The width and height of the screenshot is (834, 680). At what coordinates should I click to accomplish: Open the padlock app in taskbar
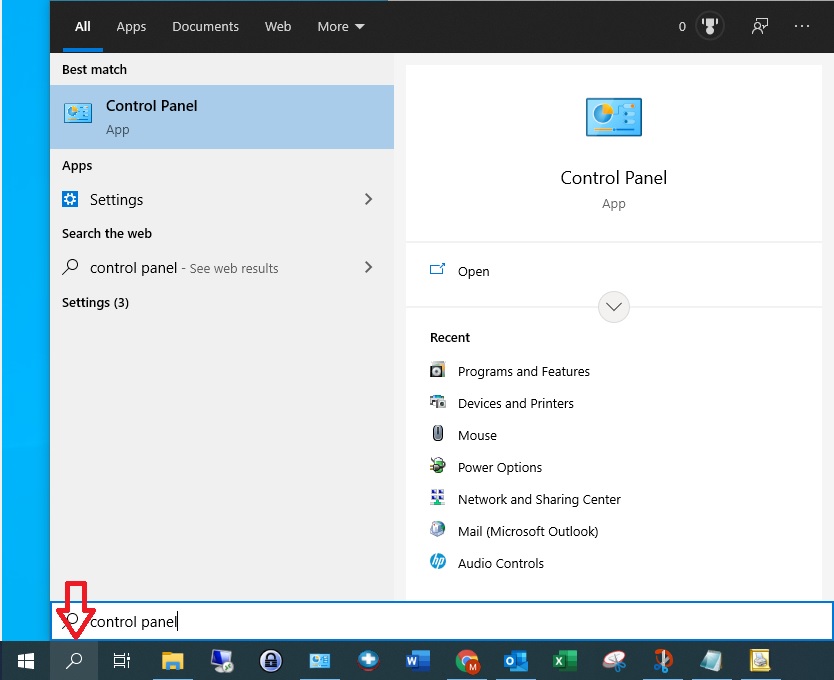pyautogui.click(x=271, y=661)
